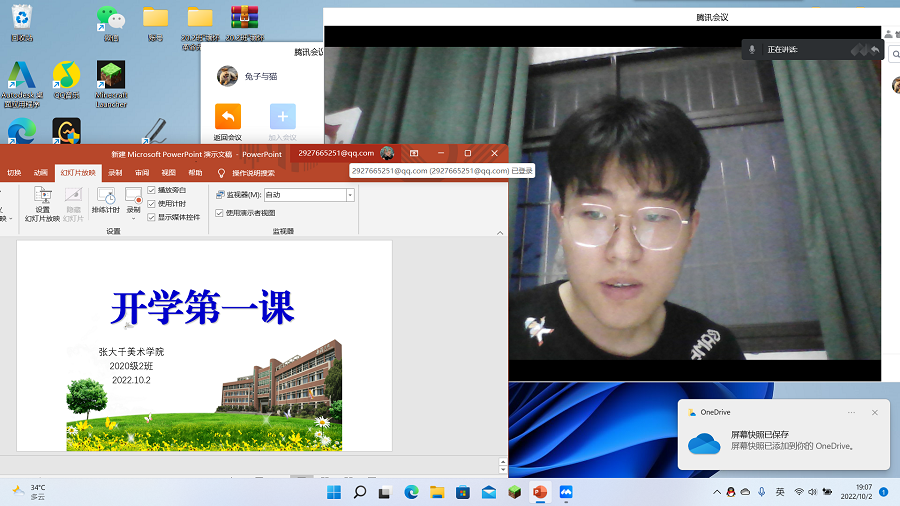This screenshot has height=506, width=900.
Task: Launch Minecraft Launcher shortcut
Action: (x=111, y=84)
